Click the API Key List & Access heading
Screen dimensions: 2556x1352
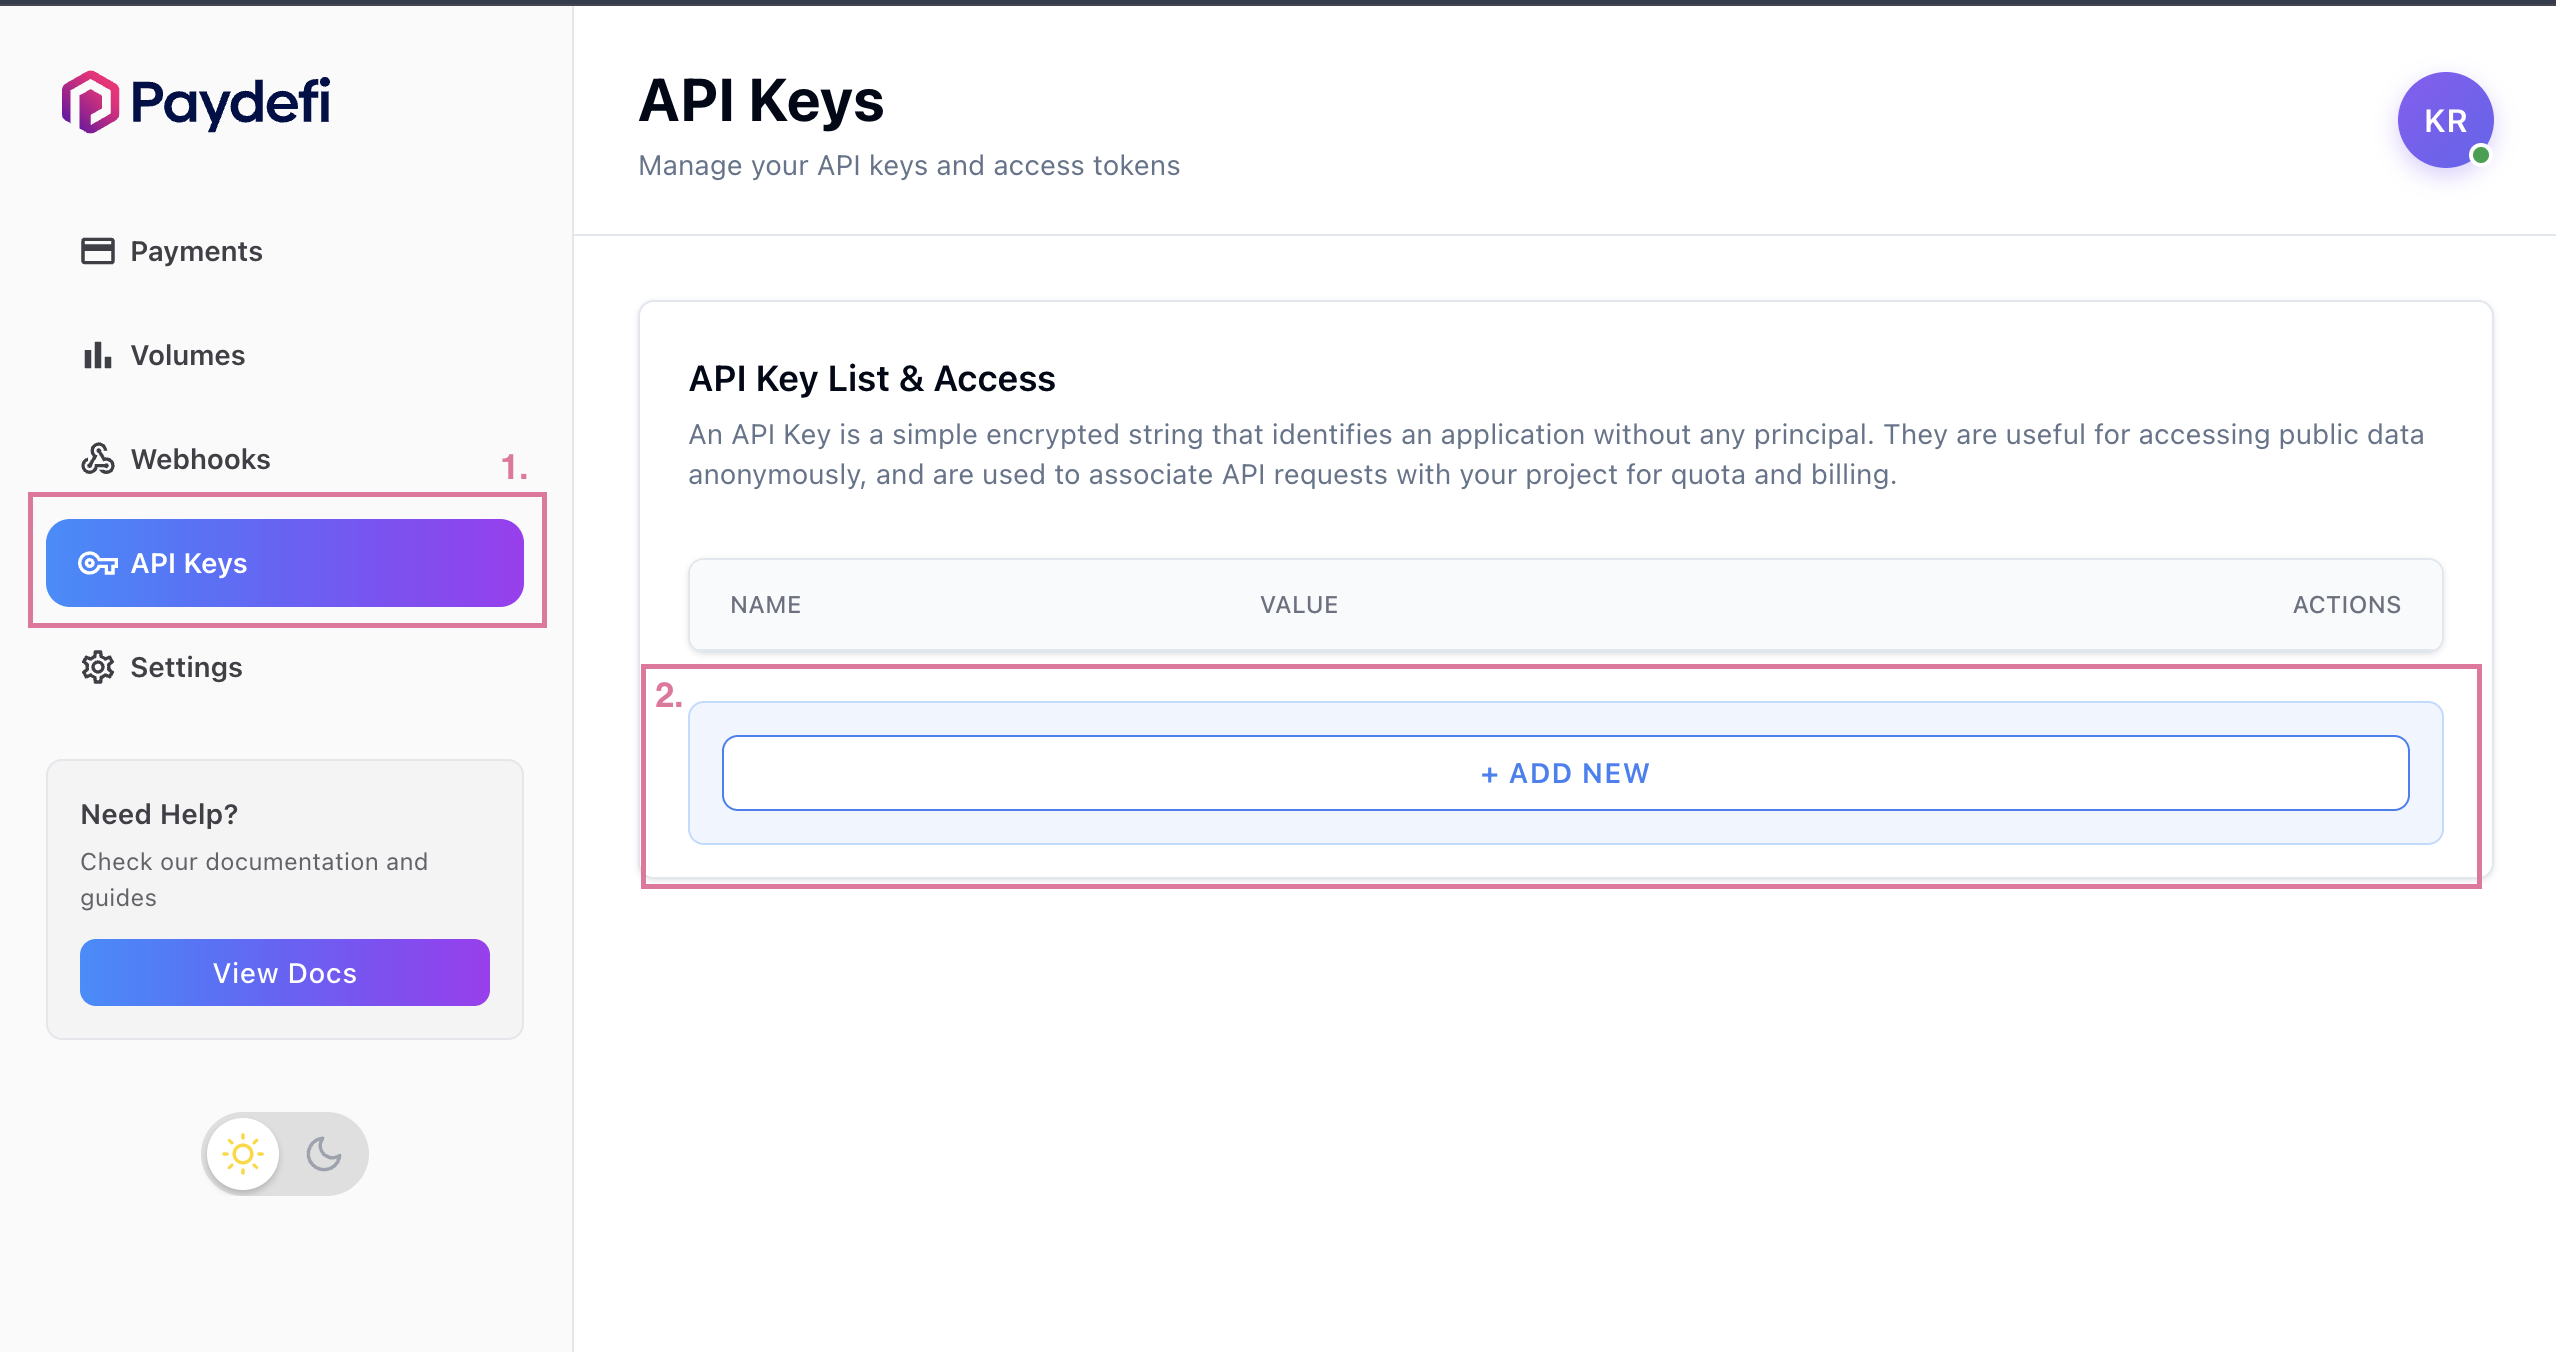872,378
